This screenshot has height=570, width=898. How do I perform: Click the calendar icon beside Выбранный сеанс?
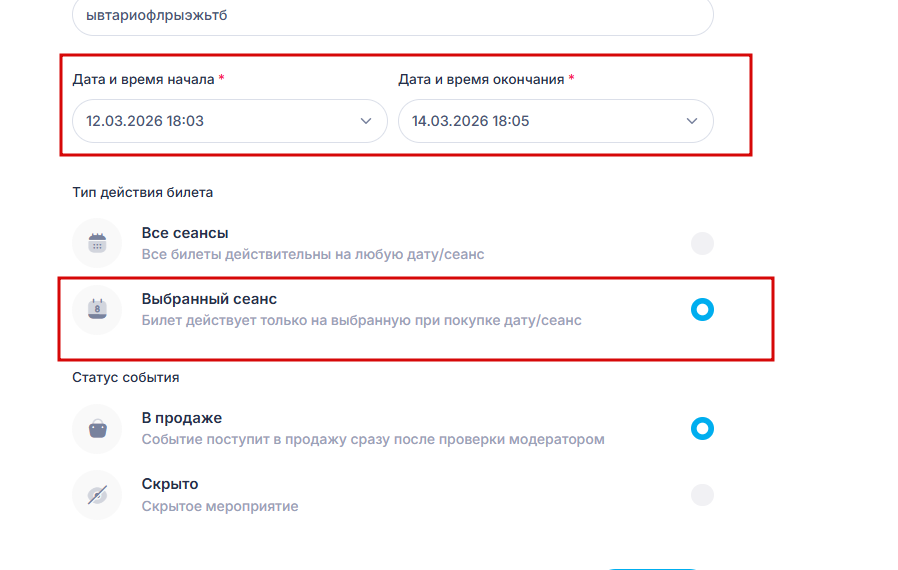[x=97, y=309]
